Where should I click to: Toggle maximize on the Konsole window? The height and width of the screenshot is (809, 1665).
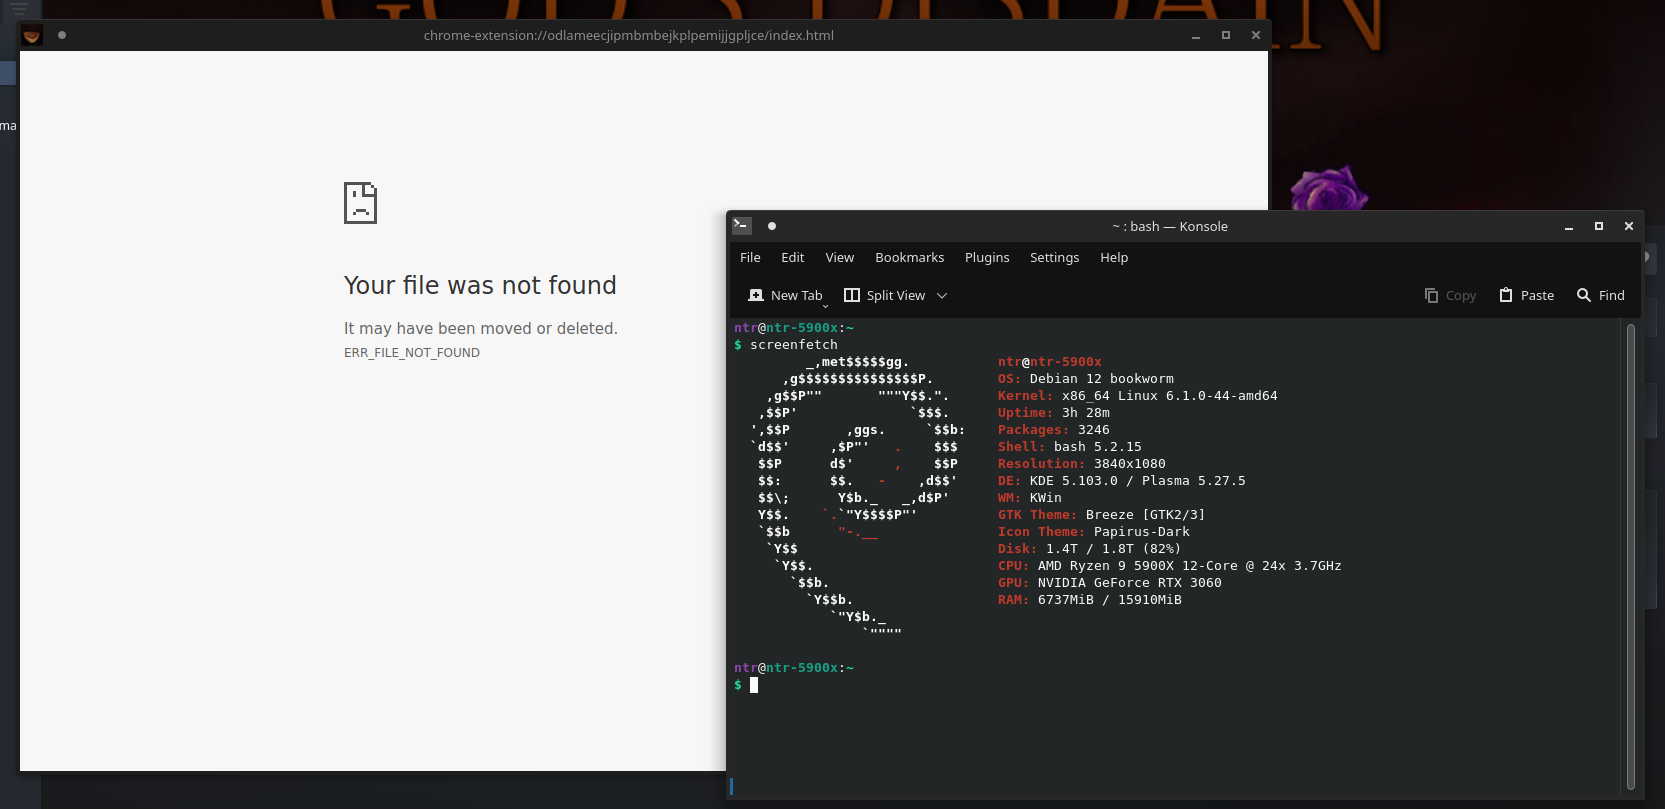(1599, 226)
